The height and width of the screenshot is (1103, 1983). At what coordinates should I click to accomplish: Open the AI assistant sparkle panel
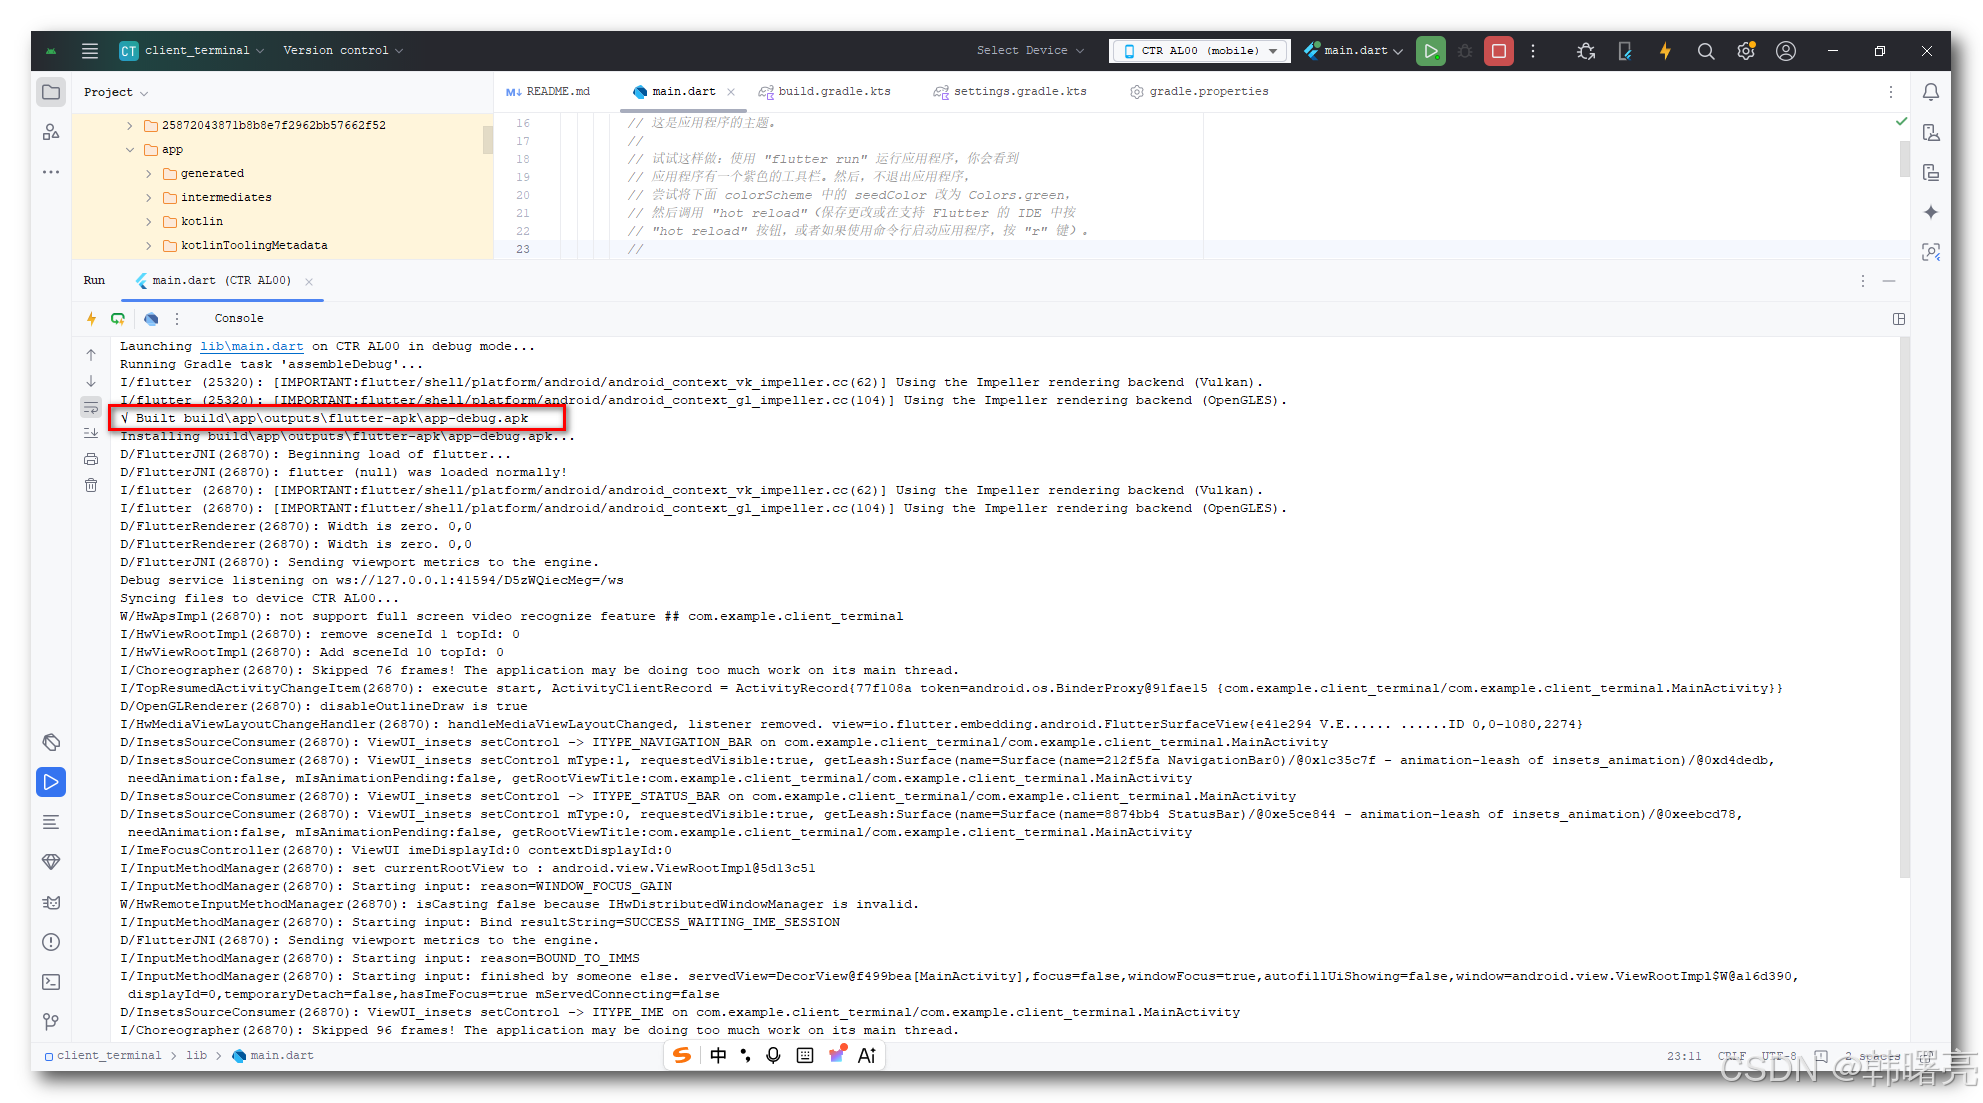pyautogui.click(x=1931, y=212)
